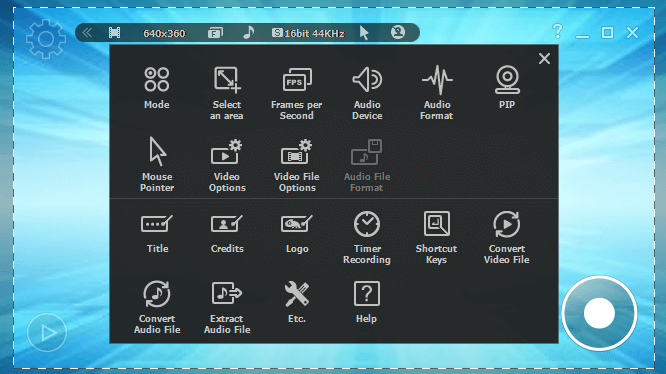
Task: Launch Convert Video File tool
Action: click(506, 238)
